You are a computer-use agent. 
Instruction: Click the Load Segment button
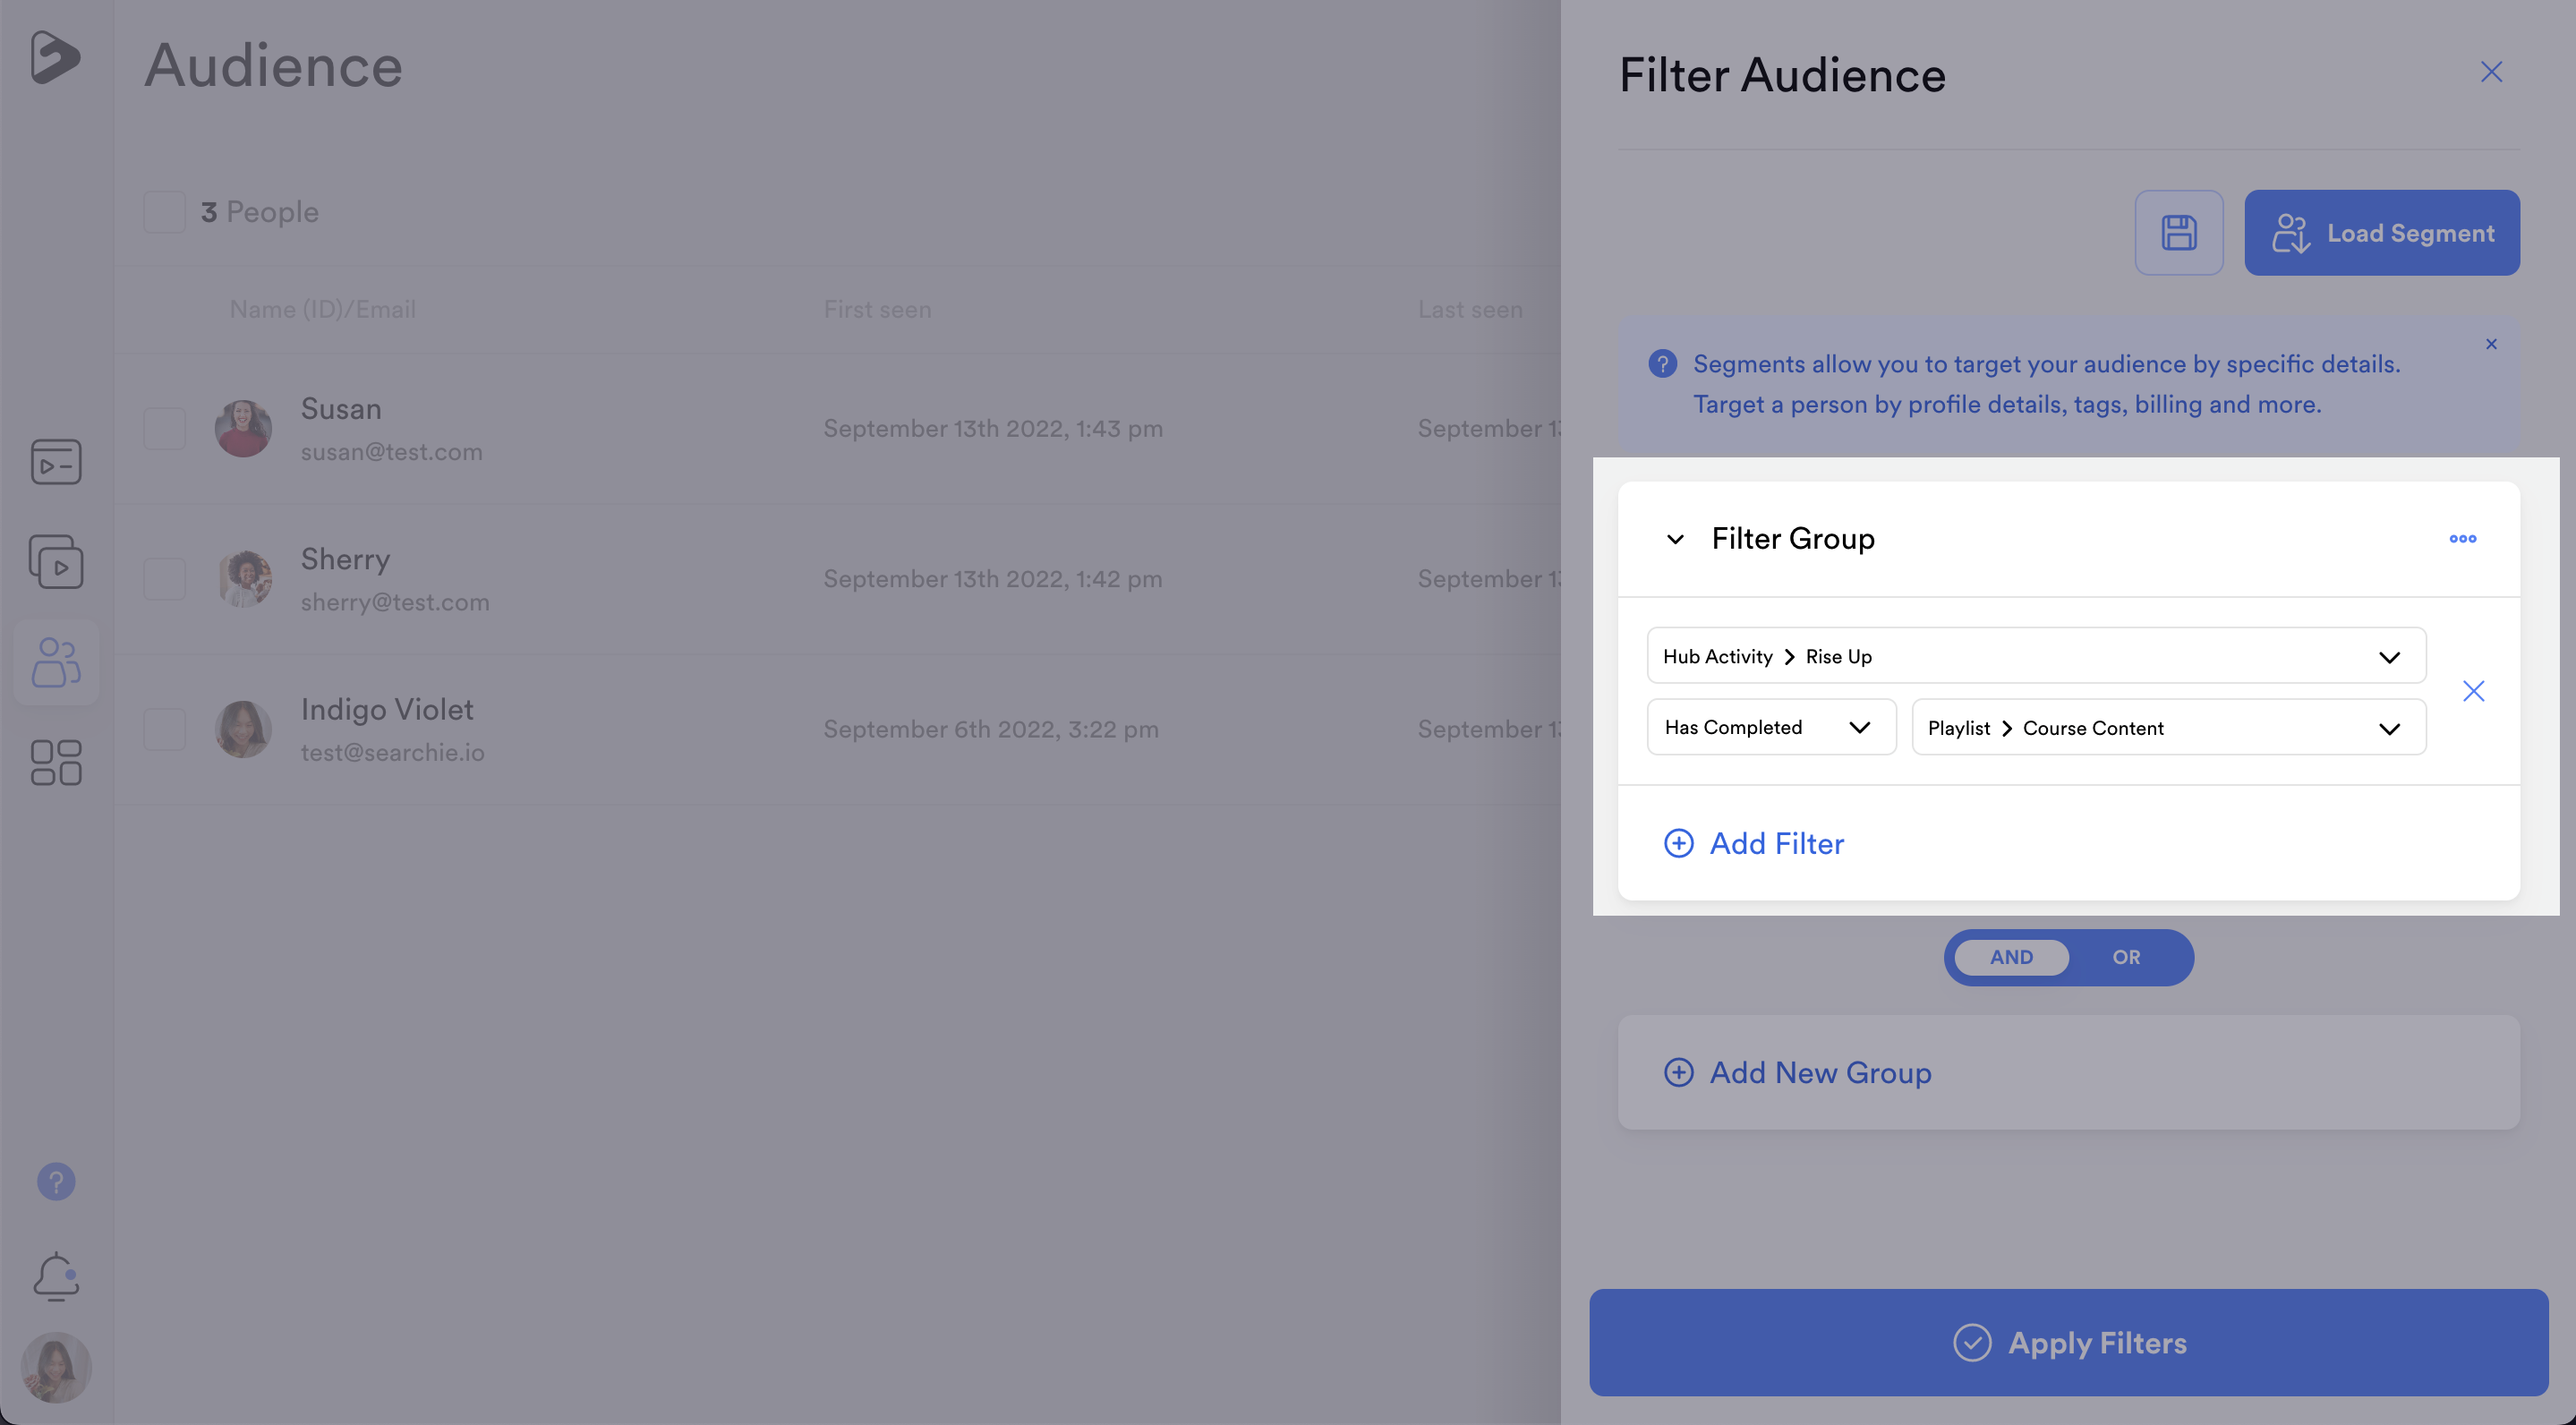pos(2381,233)
